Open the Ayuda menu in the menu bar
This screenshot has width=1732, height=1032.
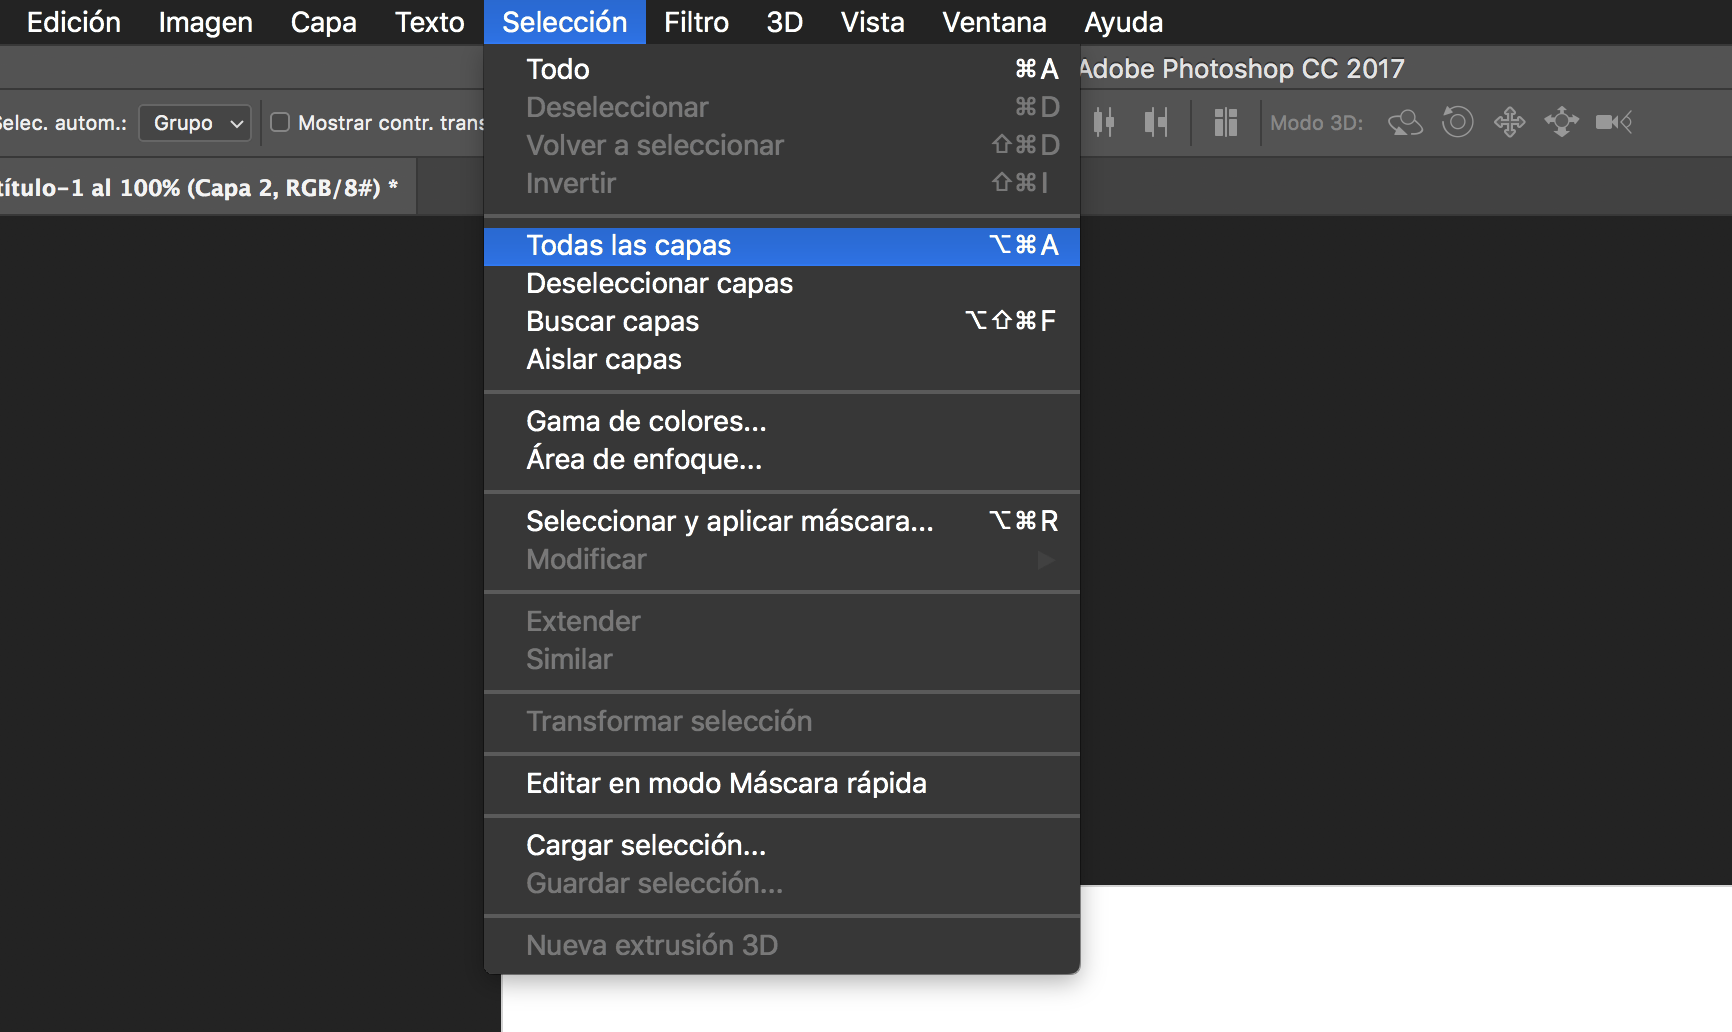pyautogui.click(x=1123, y=22)
